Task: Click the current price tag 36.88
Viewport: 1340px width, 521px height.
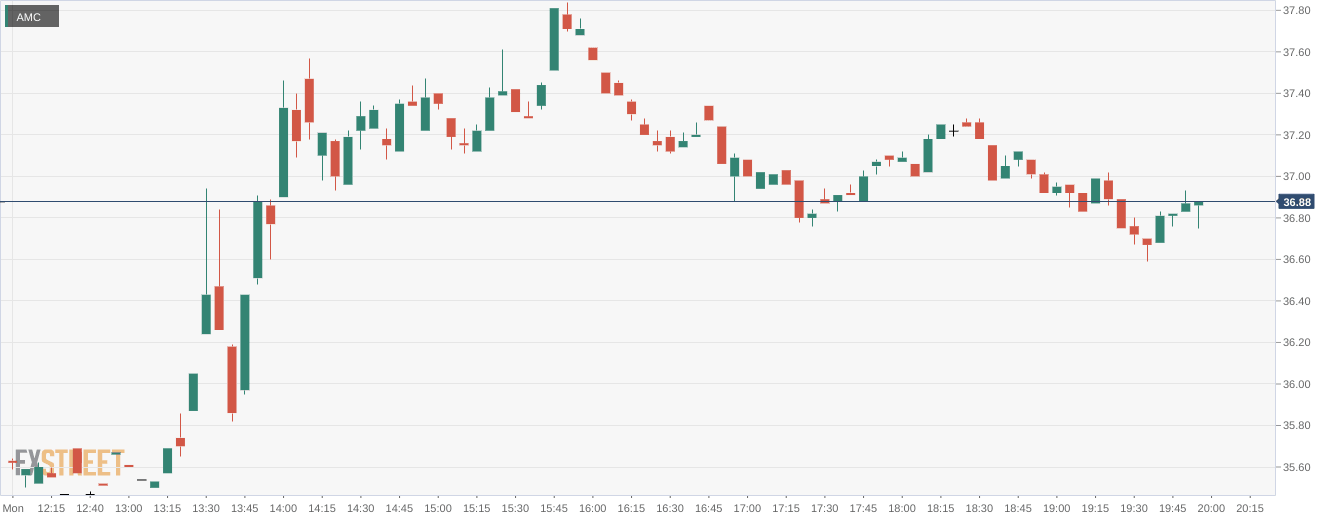Action: tap(1295, 202)
